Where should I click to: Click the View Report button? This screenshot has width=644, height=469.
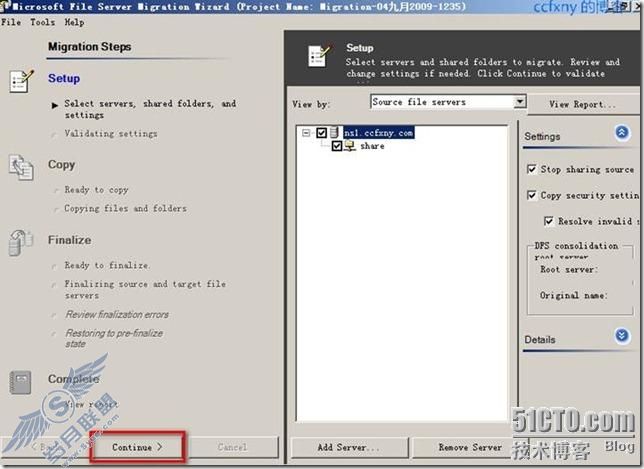pos(583,104)
